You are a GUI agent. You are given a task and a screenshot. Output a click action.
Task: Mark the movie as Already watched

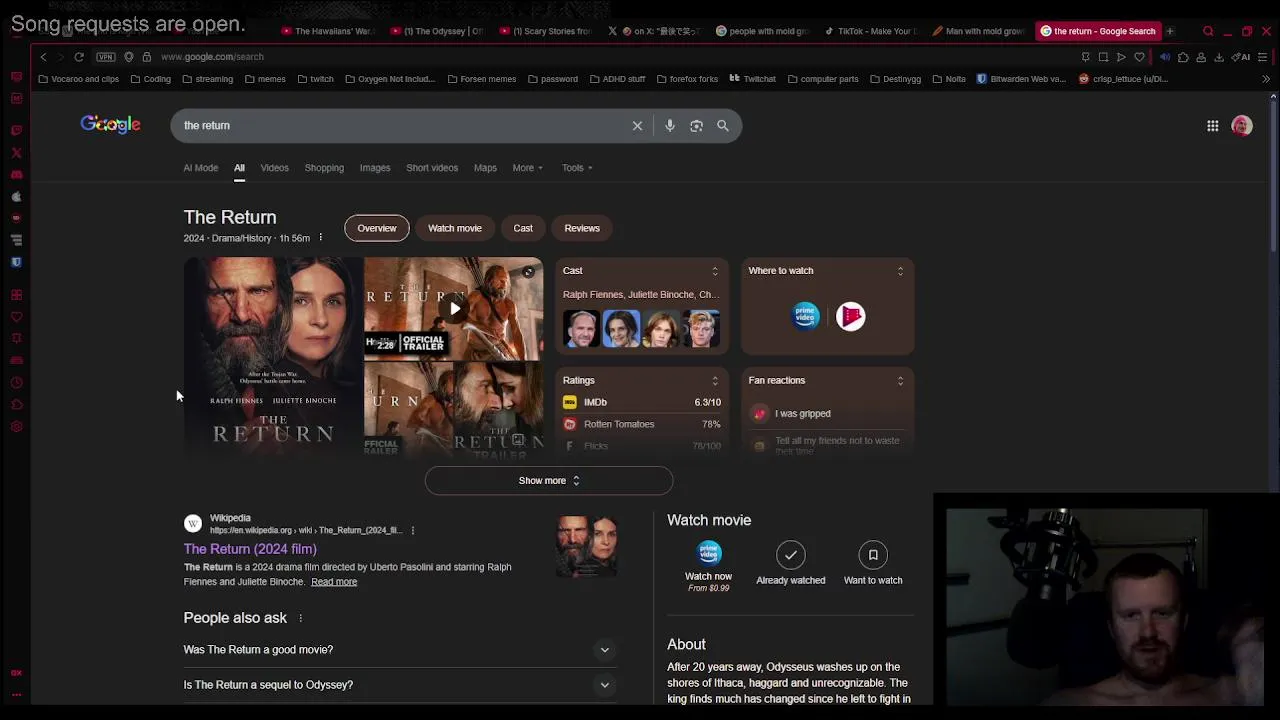(x=791, y=564)
